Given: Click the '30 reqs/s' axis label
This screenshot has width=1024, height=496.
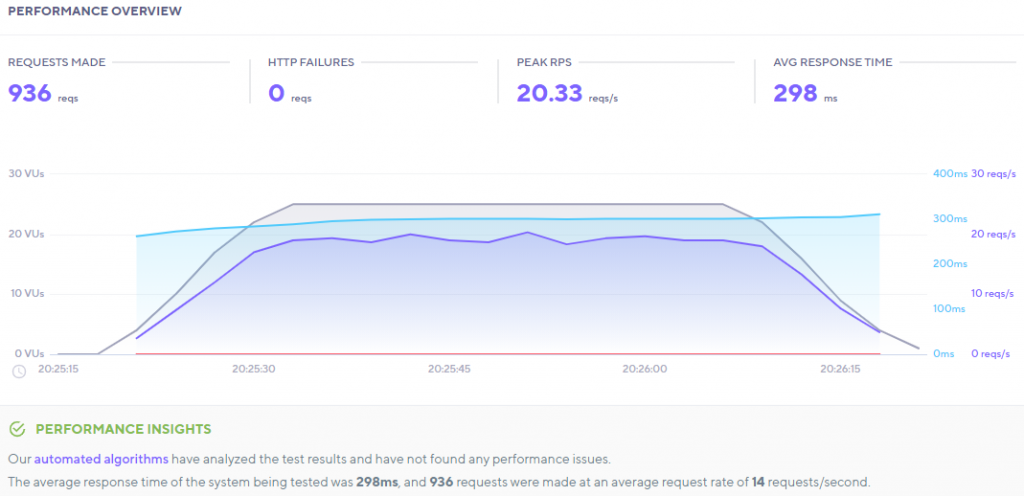Looking at the screenshot, I should (x=995, y=174).
